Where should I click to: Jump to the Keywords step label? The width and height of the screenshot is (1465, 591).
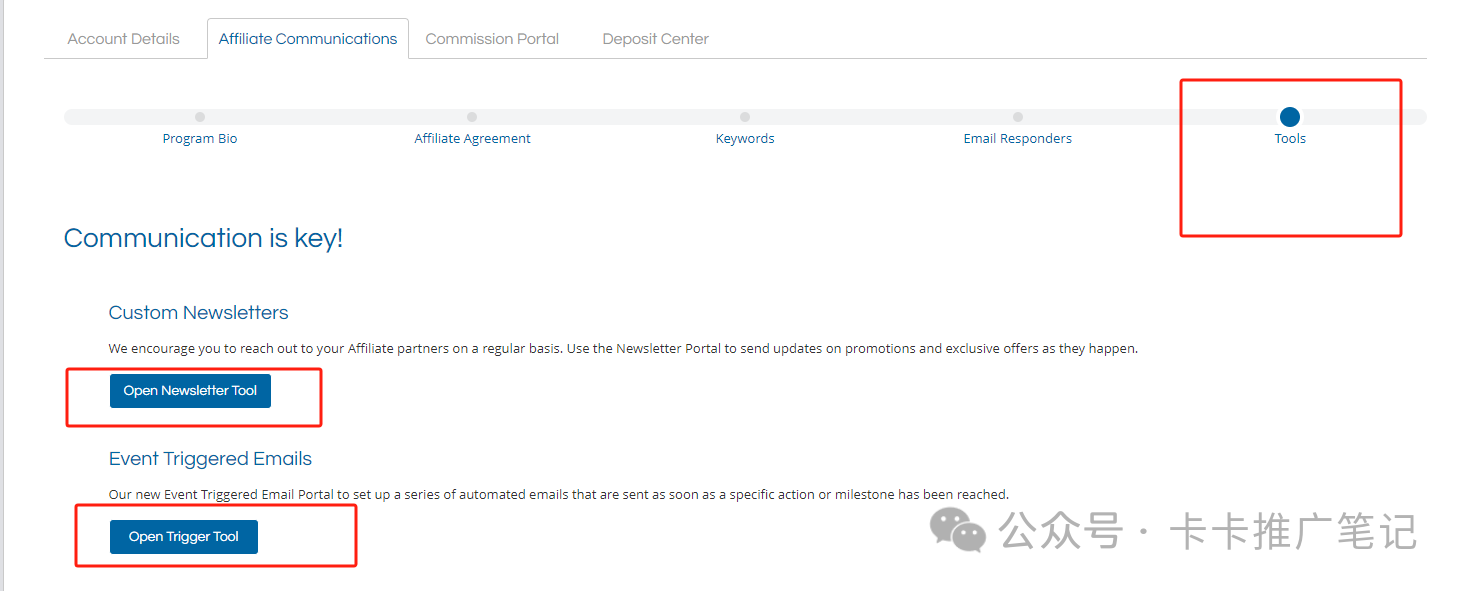745,139
